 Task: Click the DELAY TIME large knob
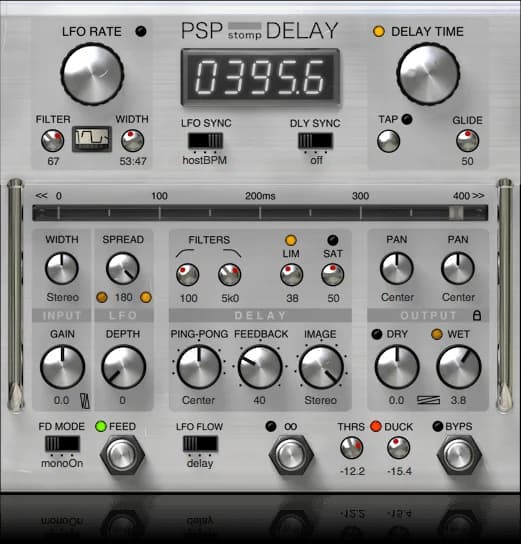428,74
